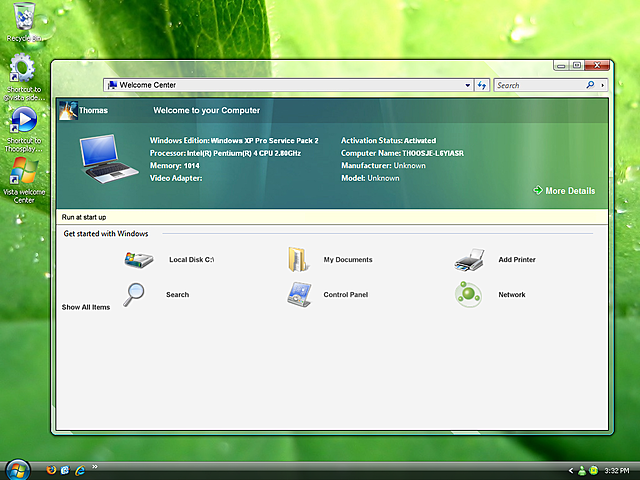This screenshot has width=640, height=480.
Task: Click the Welcome to your Computer heading
Action: point(207,110)
